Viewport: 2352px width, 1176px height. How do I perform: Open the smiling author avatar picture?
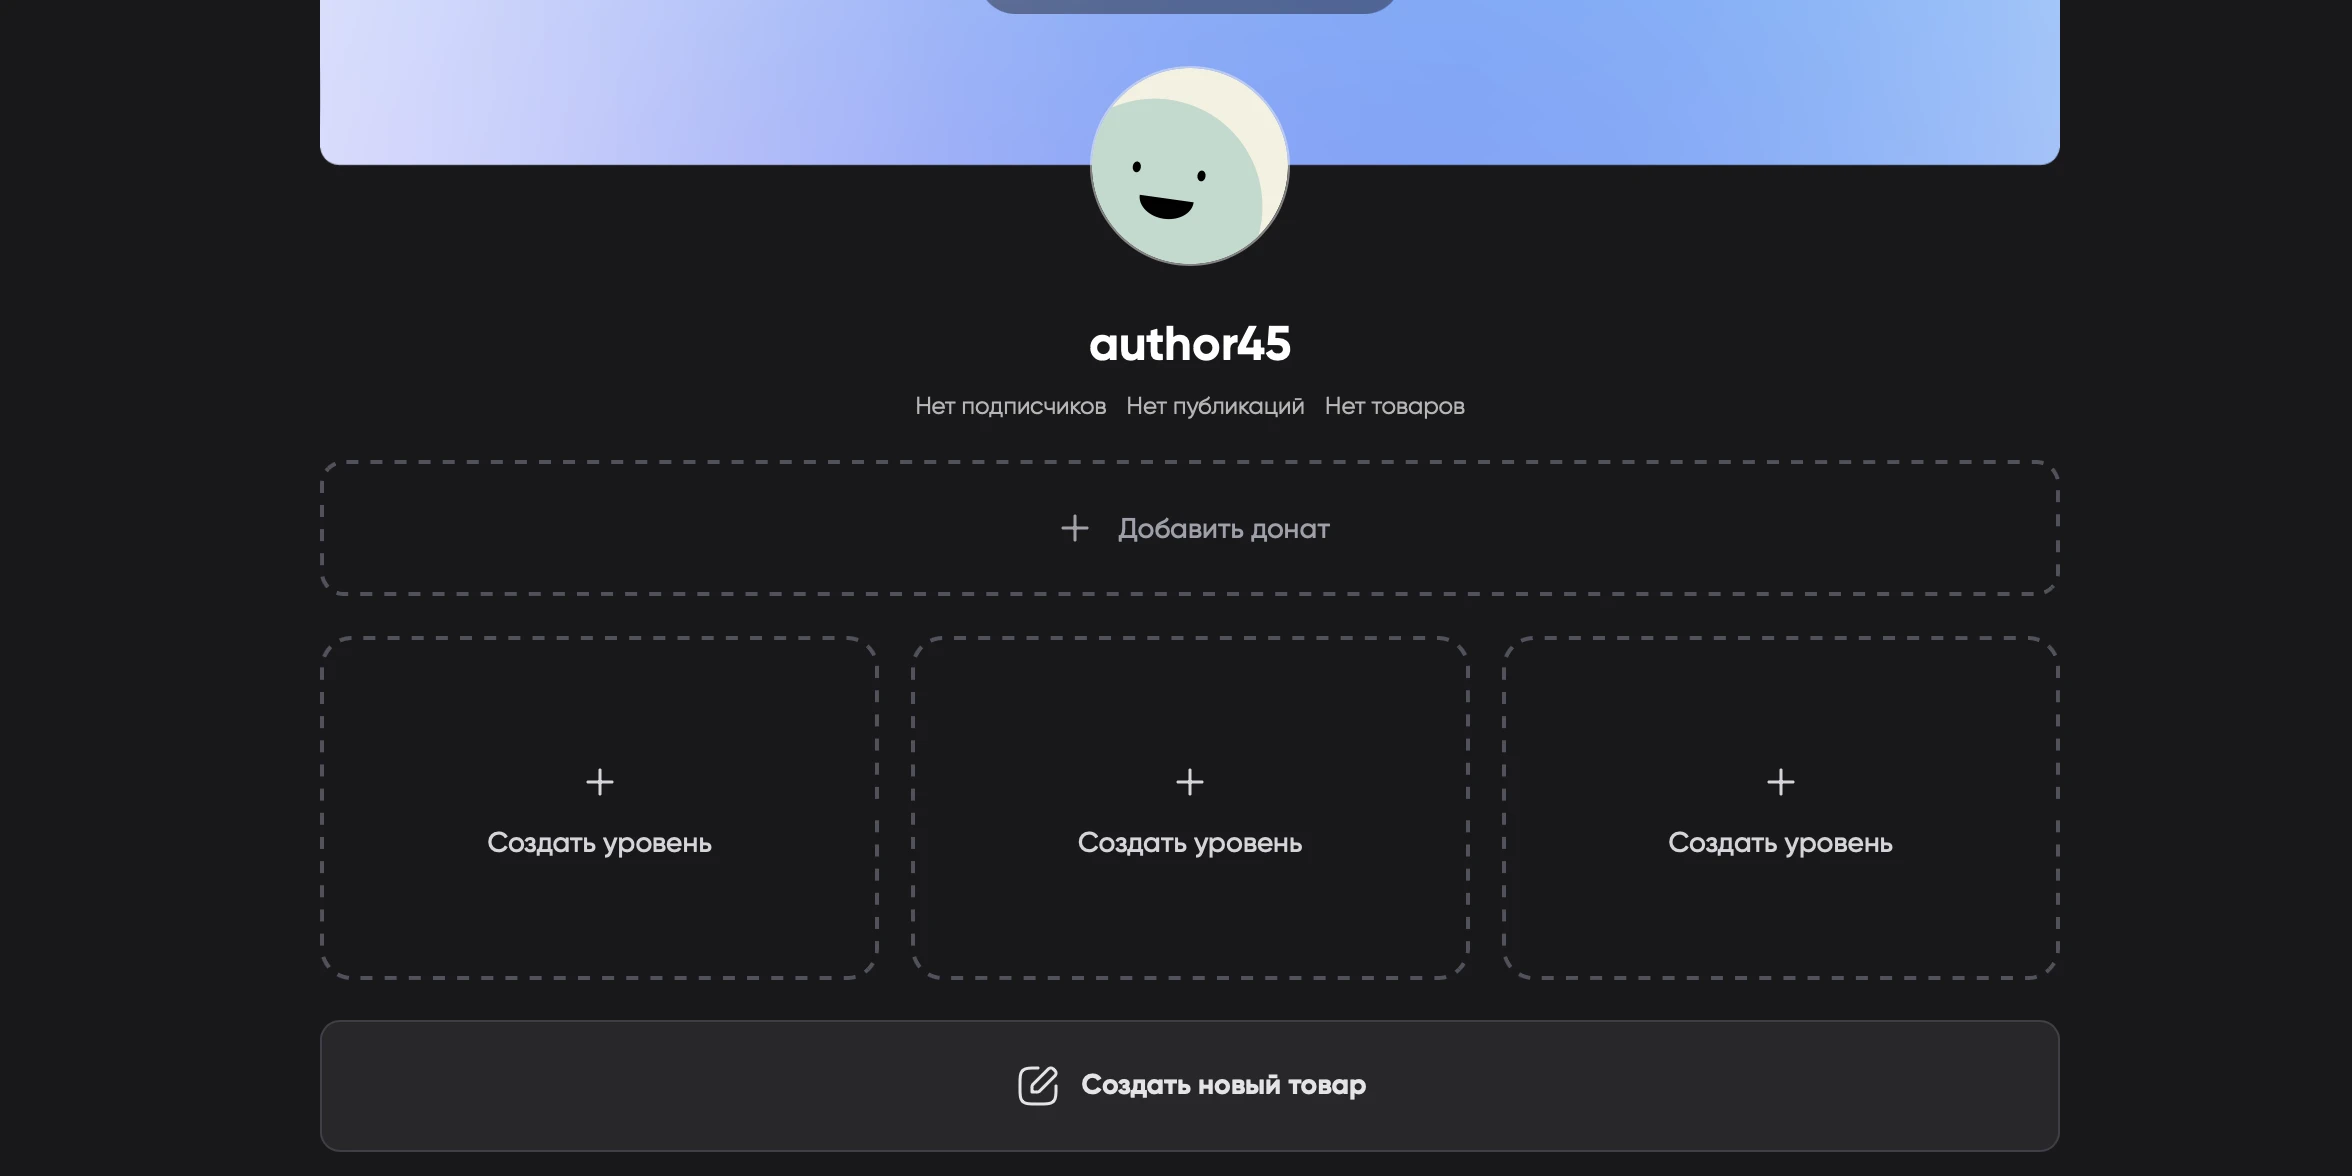click(1189, 166)
